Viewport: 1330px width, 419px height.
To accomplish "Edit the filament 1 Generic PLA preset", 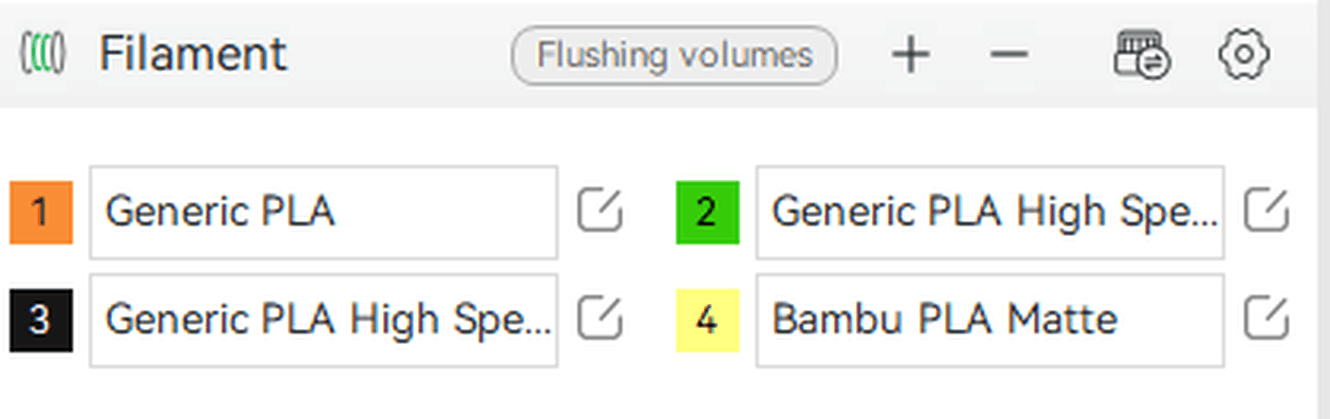I will point(599,211).
